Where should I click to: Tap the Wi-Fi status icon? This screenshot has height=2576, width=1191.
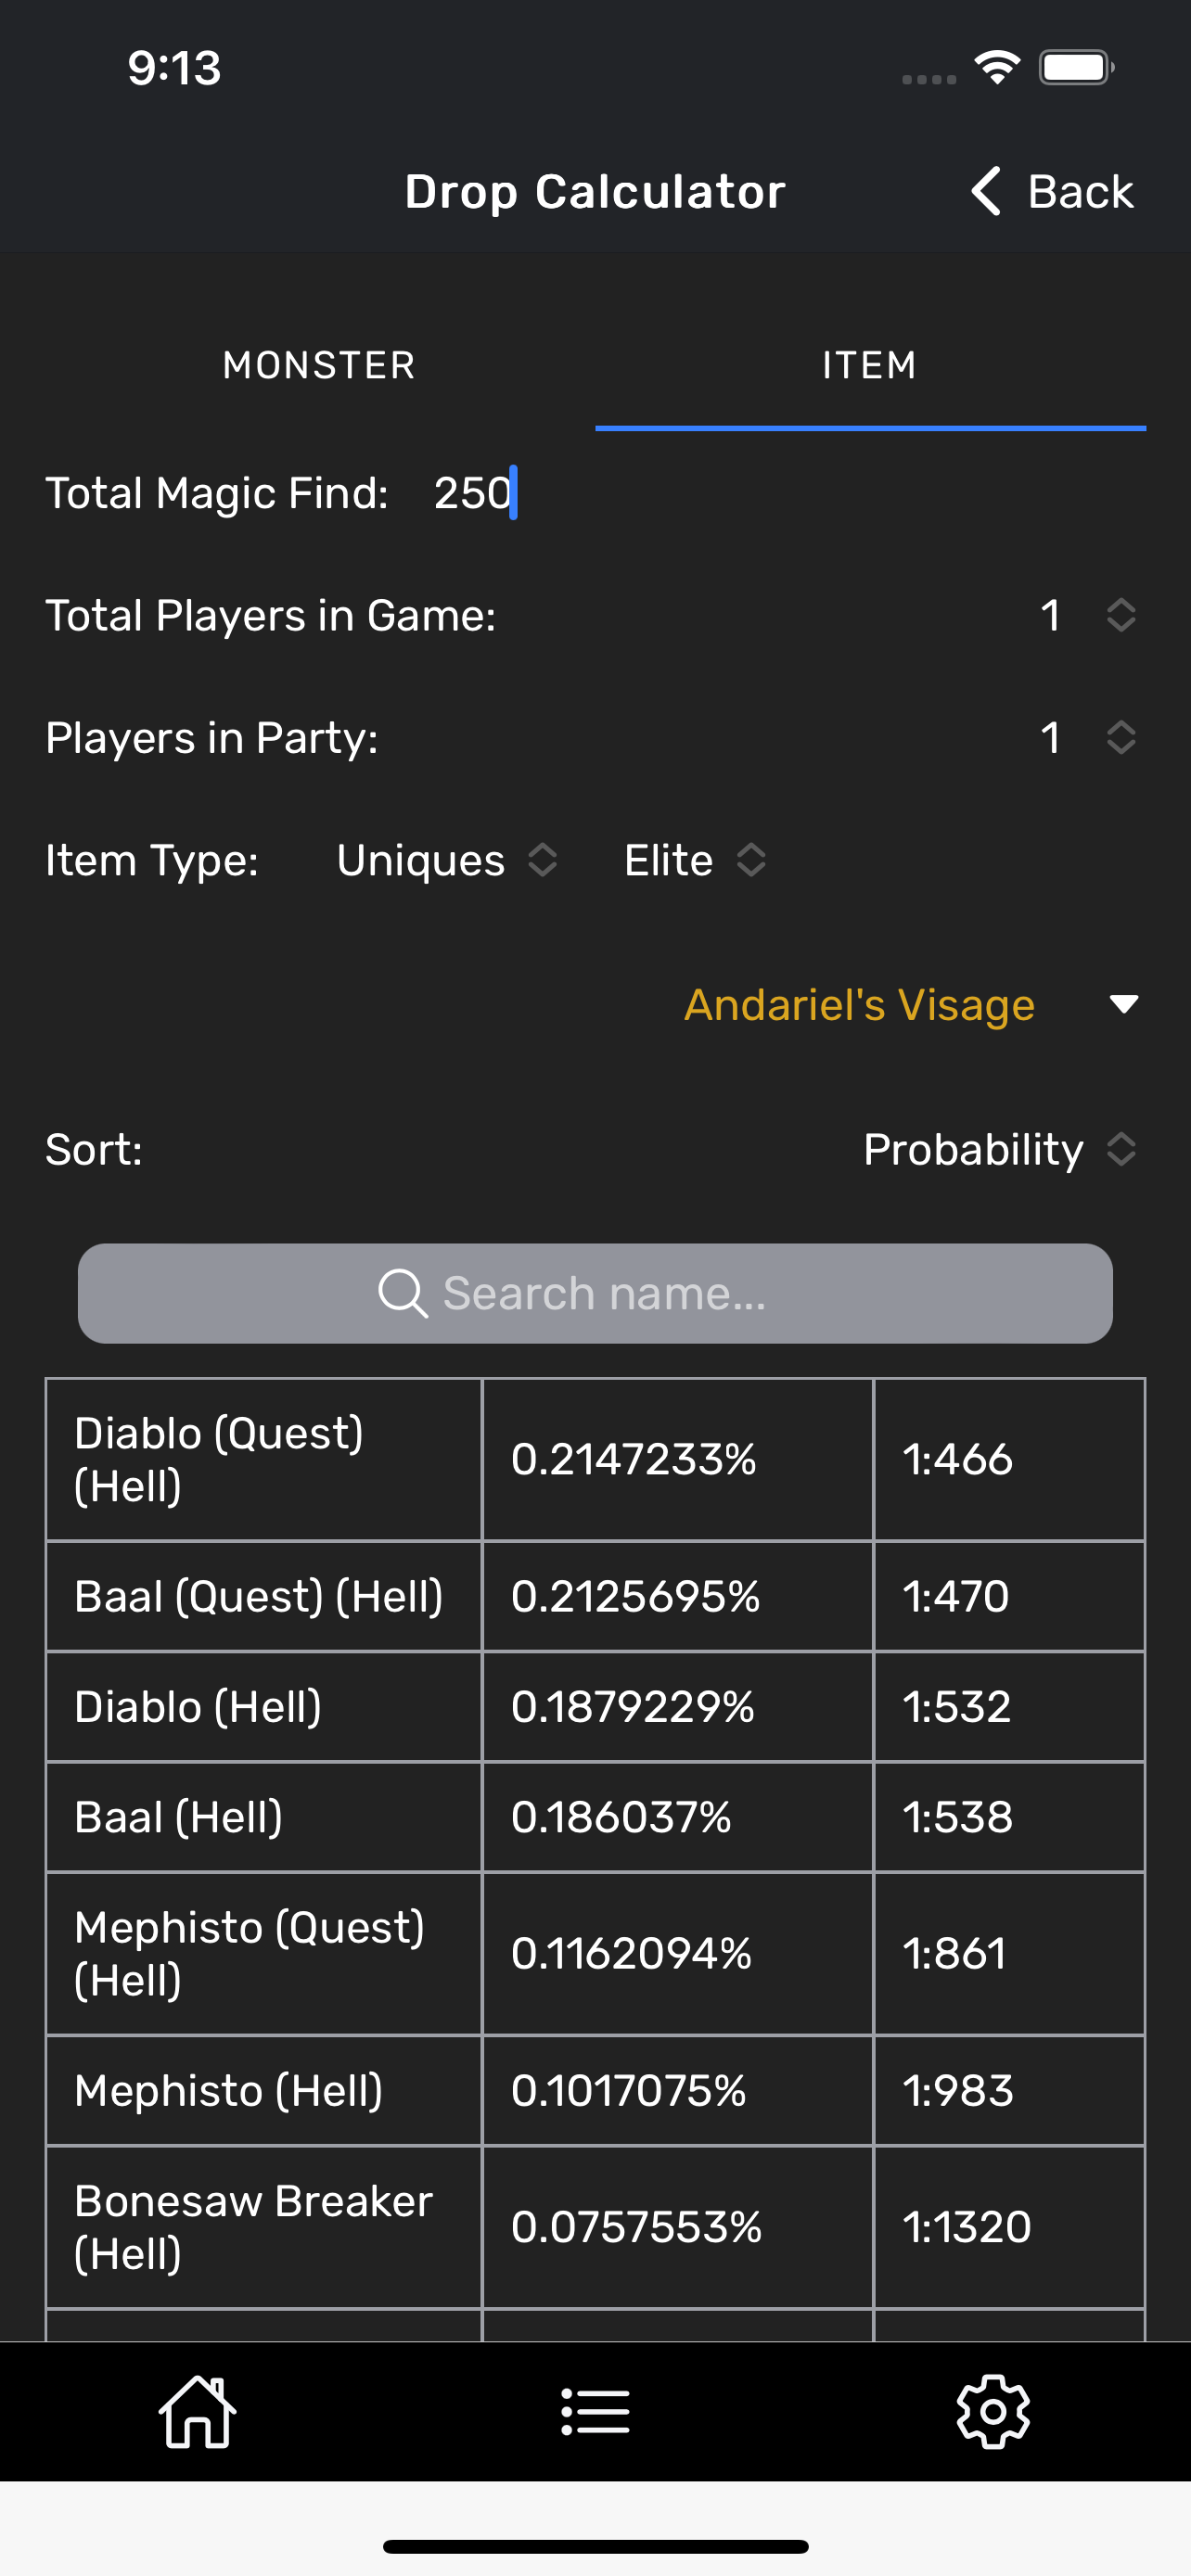[996, 68]
